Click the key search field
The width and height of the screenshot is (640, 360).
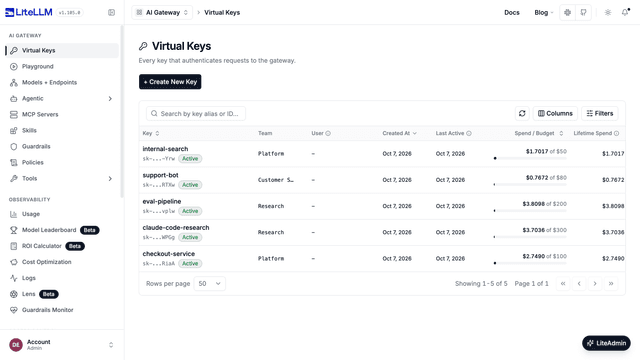(196, 113)
